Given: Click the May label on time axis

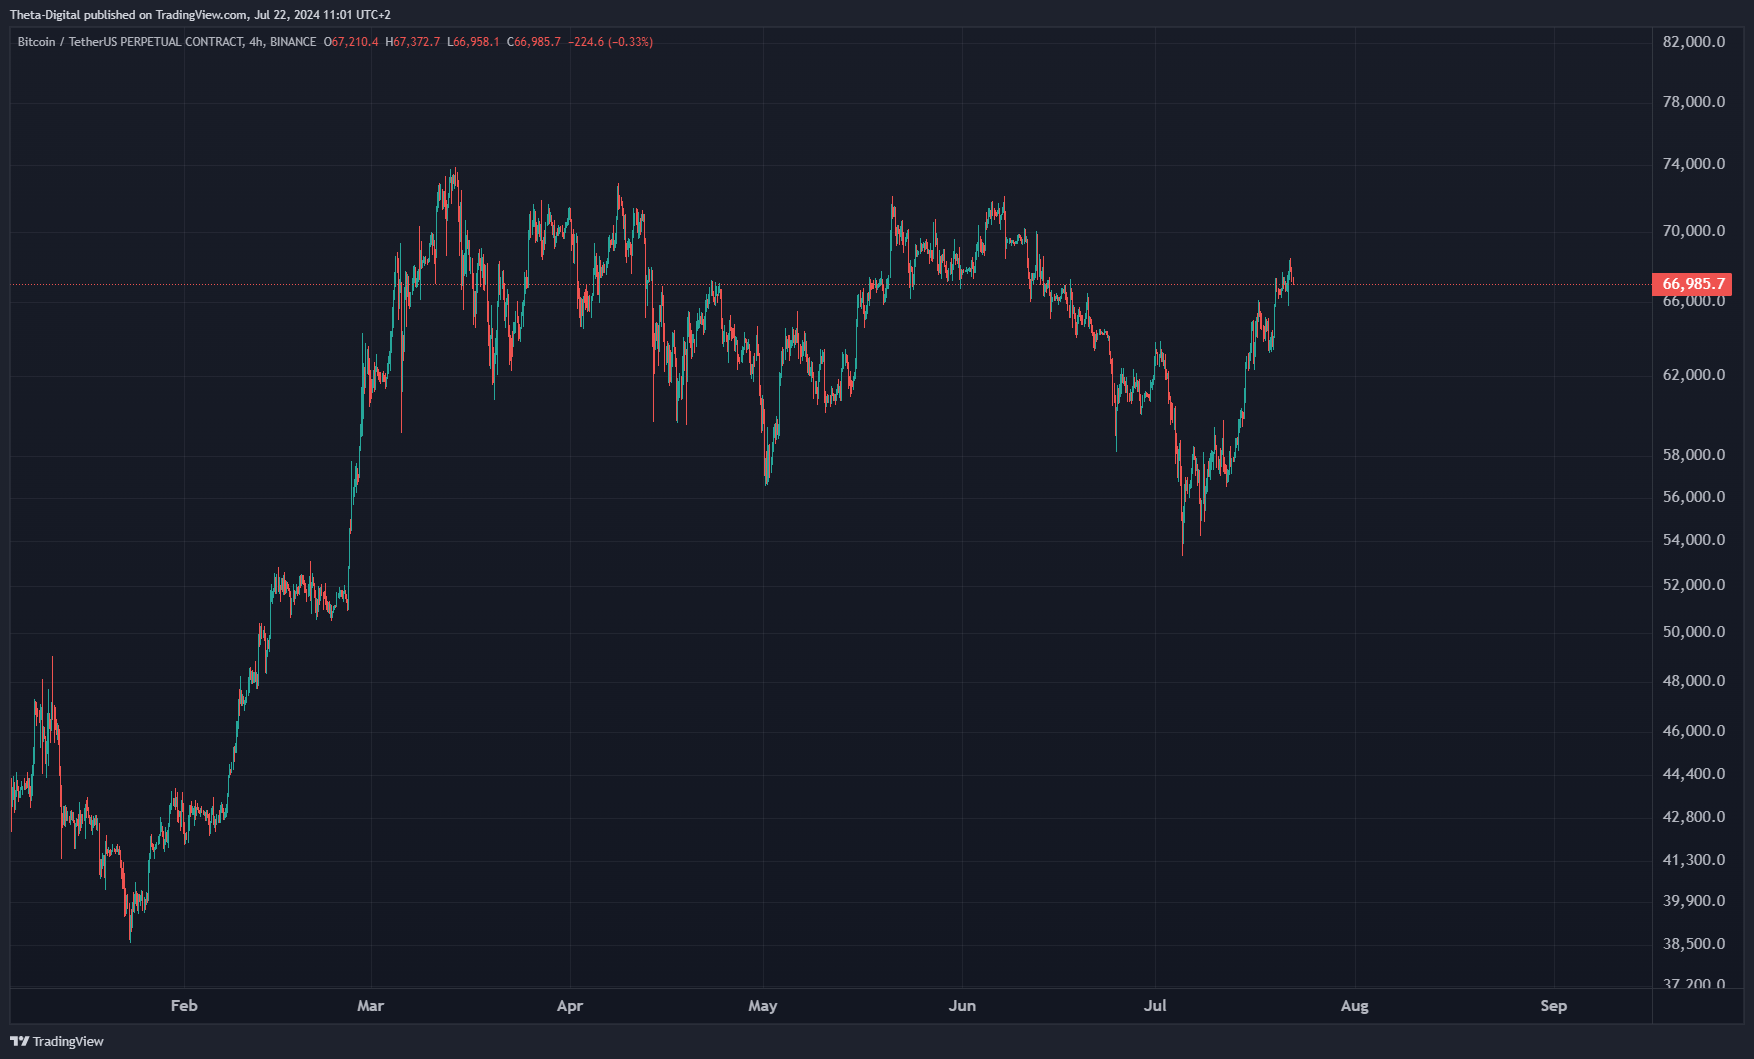Looking at the screenshot, I should click(763, 1006).
